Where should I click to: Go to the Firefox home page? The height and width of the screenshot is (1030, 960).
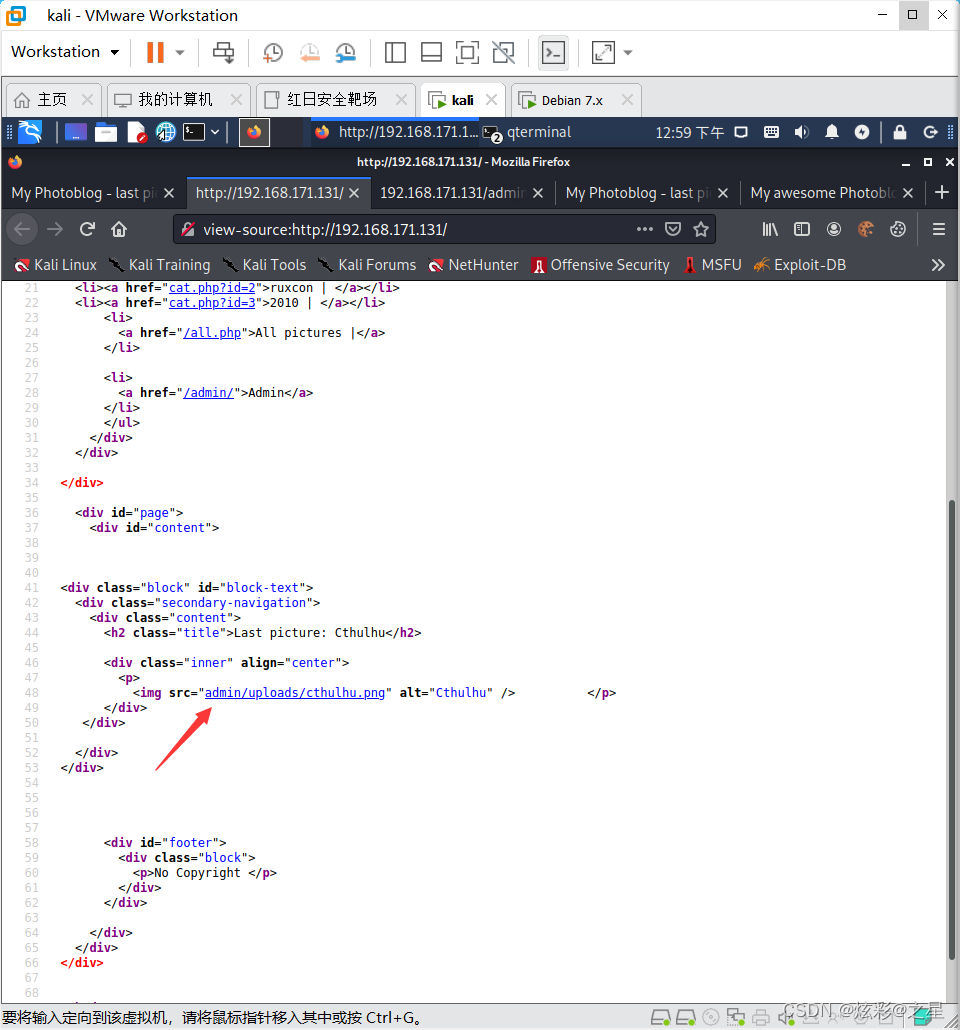(x=118, y=229)
